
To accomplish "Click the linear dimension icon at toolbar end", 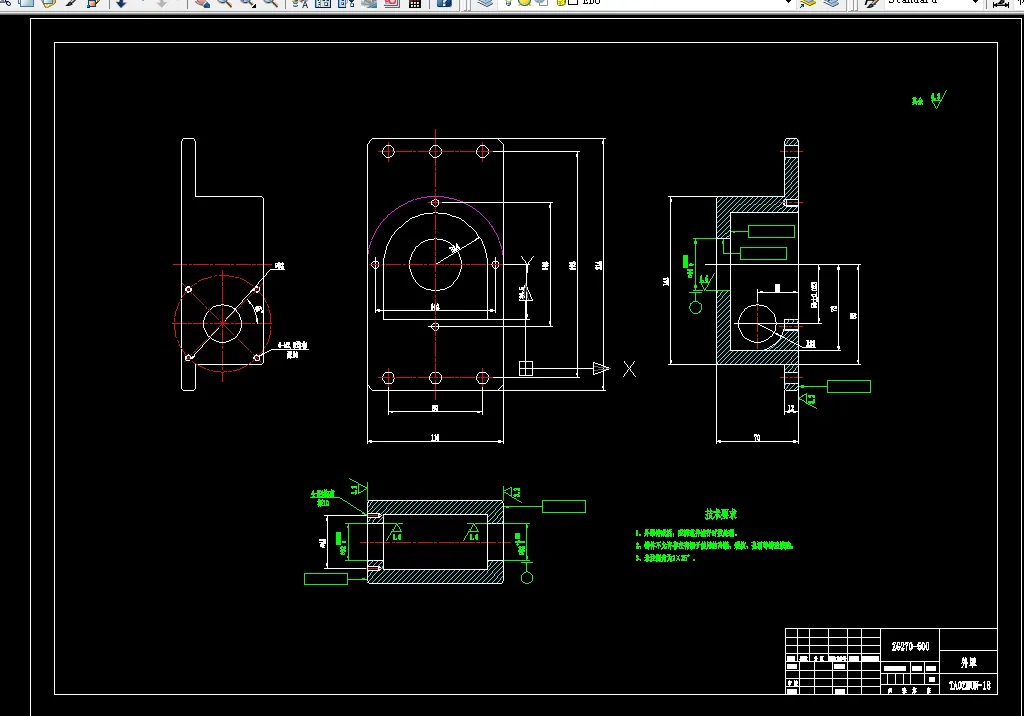I will click(x=1000, y=3).
